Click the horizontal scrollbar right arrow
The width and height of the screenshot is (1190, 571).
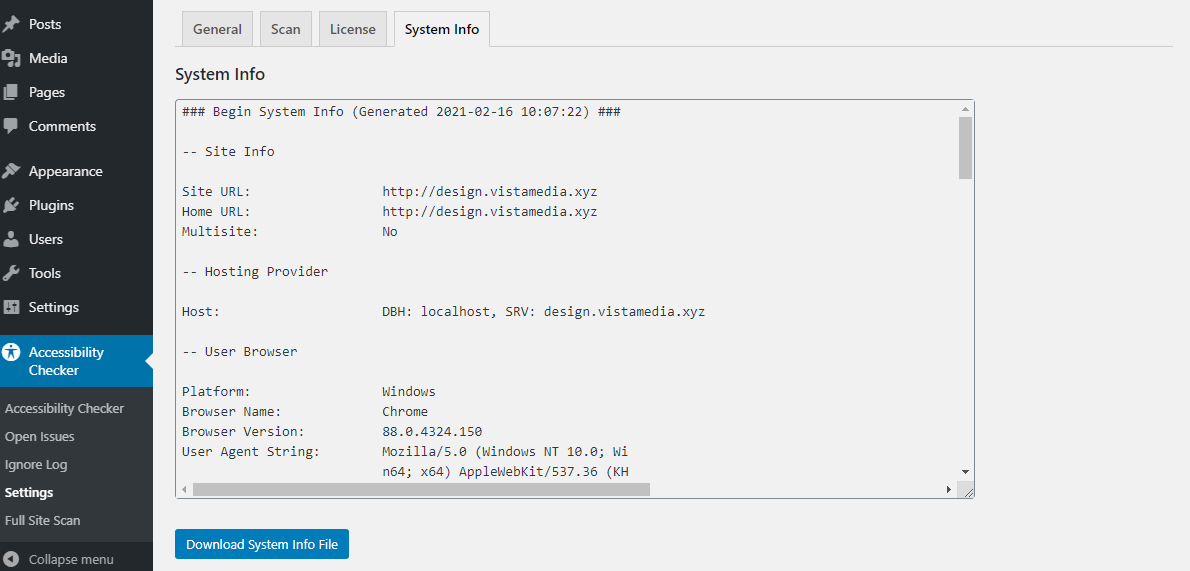click(949, 490)
